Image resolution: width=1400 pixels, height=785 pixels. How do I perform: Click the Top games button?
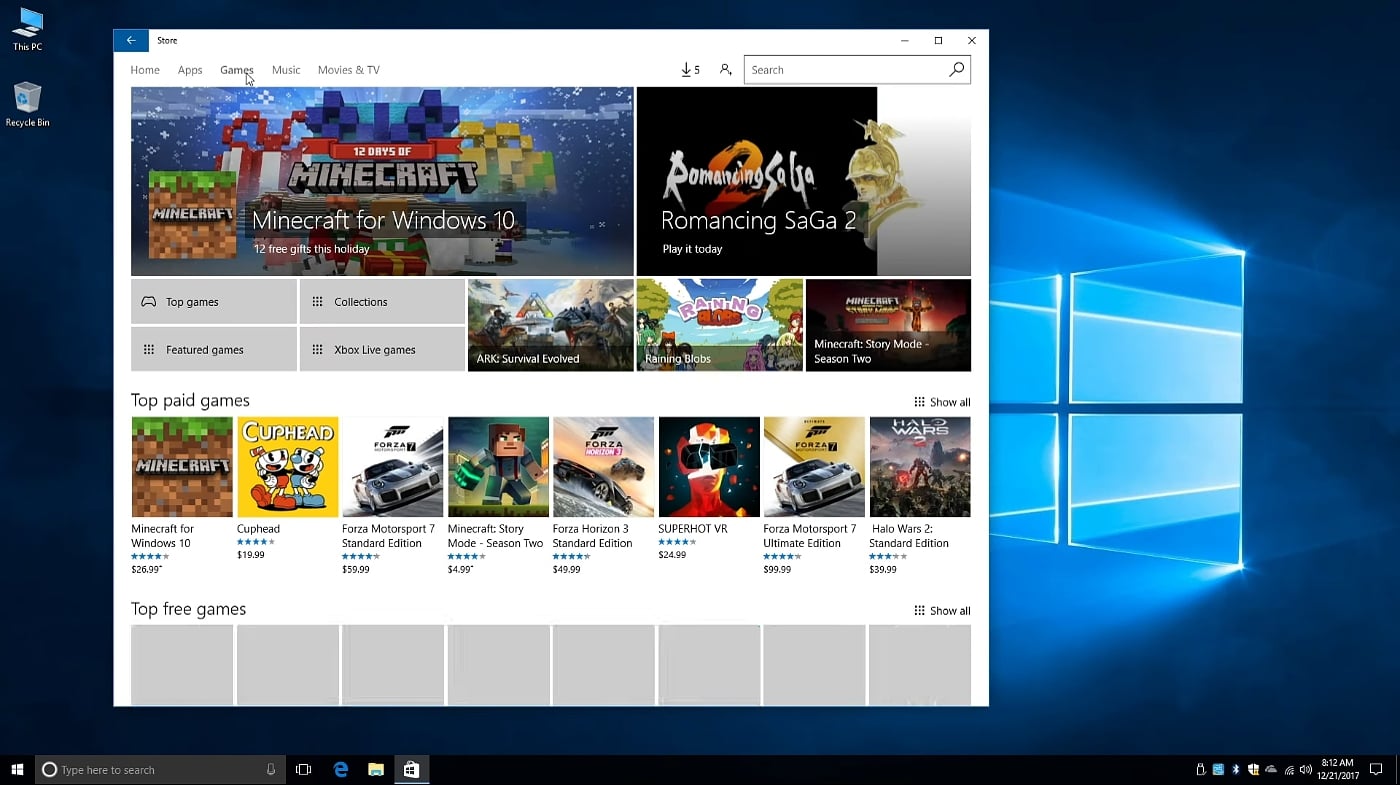pyautogui.click(x=213, y=302)
